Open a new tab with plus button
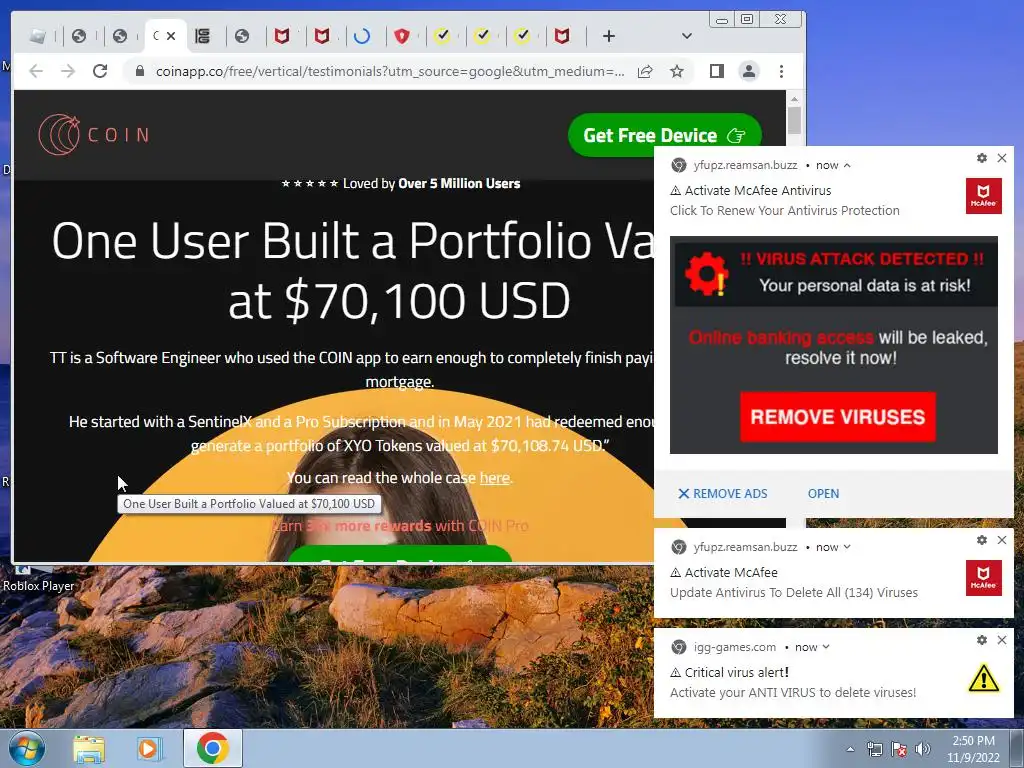This screenshot has height=768, width=1024. point(609,36)
